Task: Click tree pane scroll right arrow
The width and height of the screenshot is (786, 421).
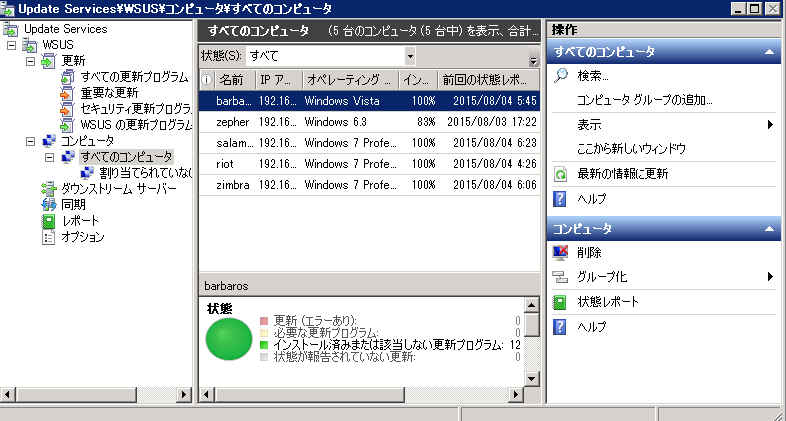Action: [184, 395]
